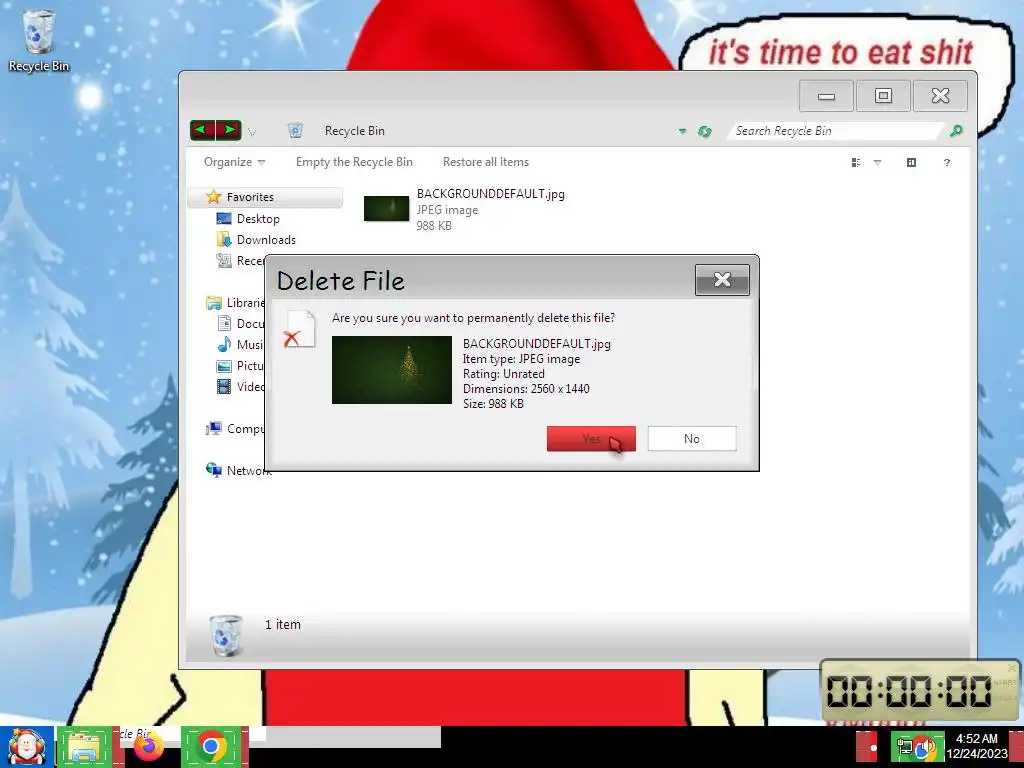Click the BACKGROUNDDEFAULT.jpg thumbnail in file list

point(386,209)
